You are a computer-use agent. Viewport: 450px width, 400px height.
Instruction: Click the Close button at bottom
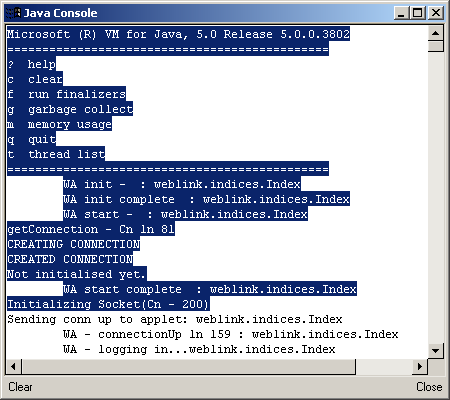pyautogui.click(x=429, y=387)
